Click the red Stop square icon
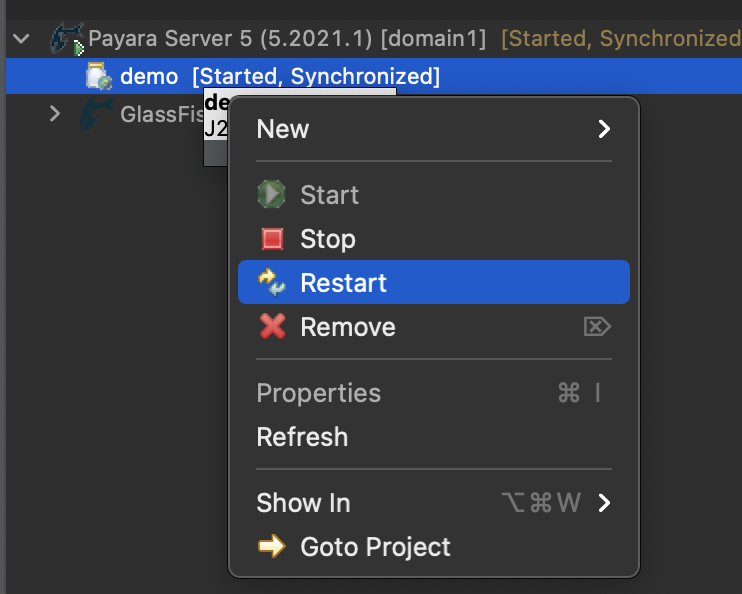Screen dimensions: 742x594 tap(272, 239)
